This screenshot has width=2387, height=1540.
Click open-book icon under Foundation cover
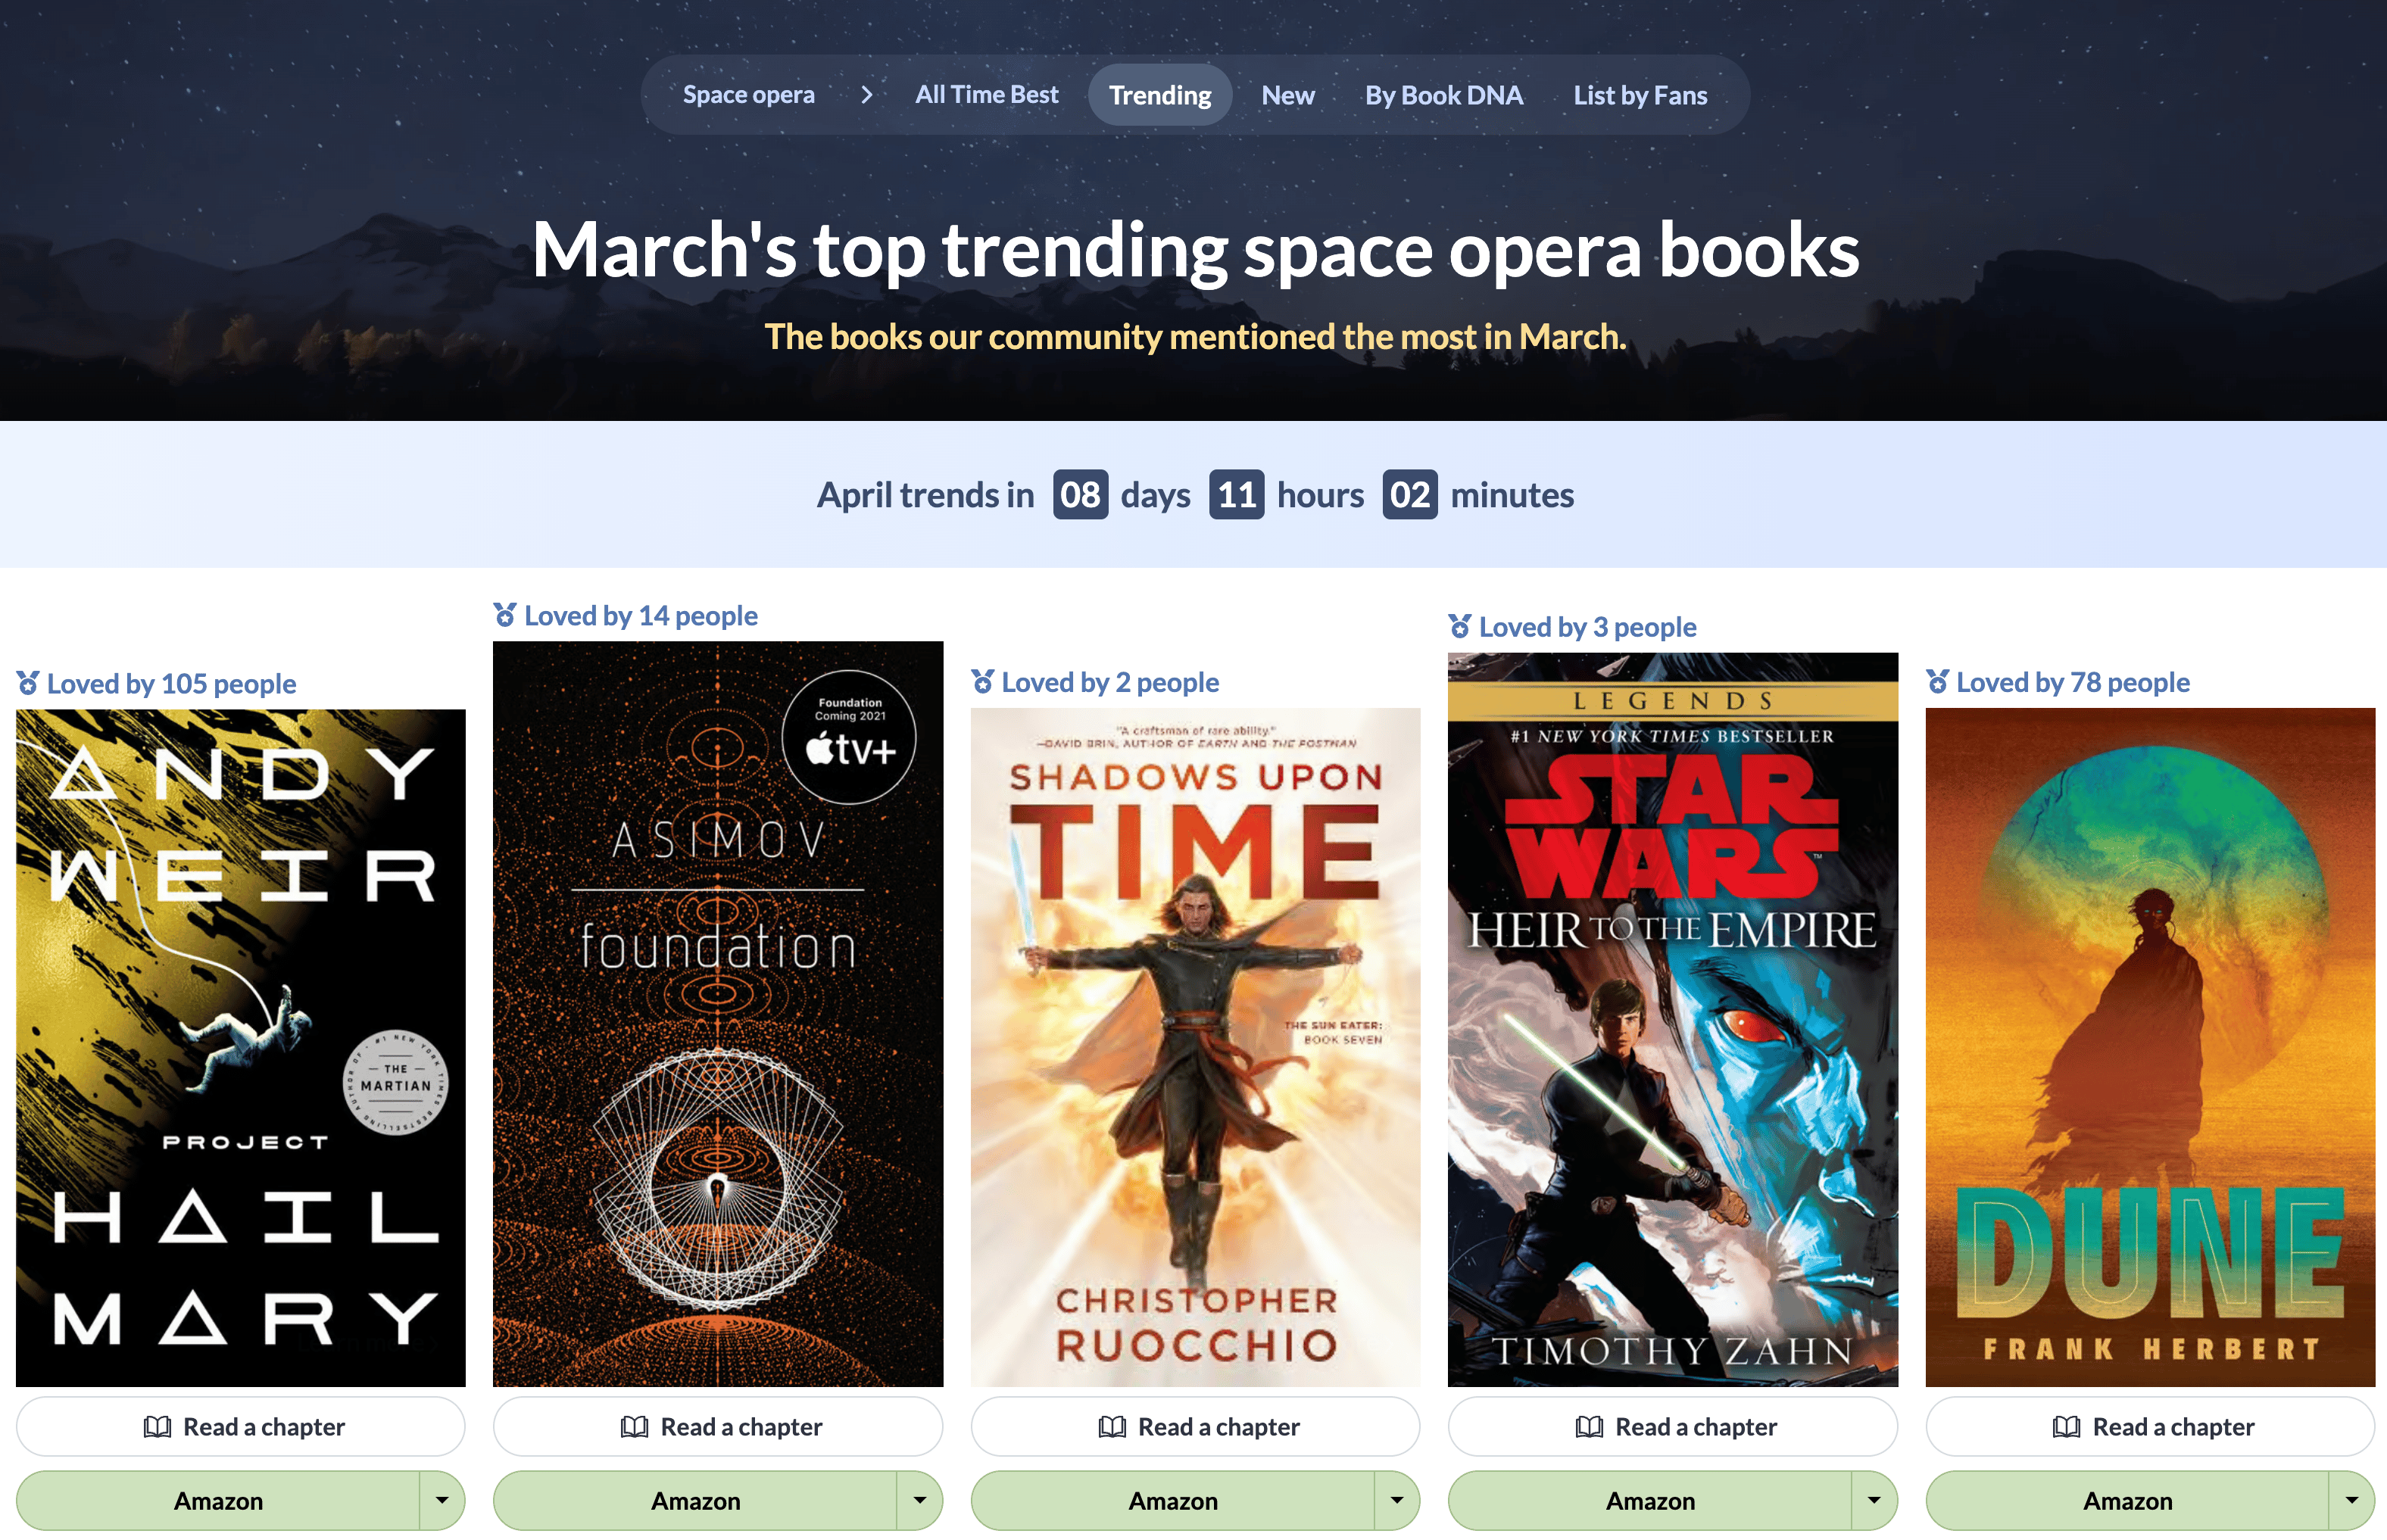pos(634,1427)
